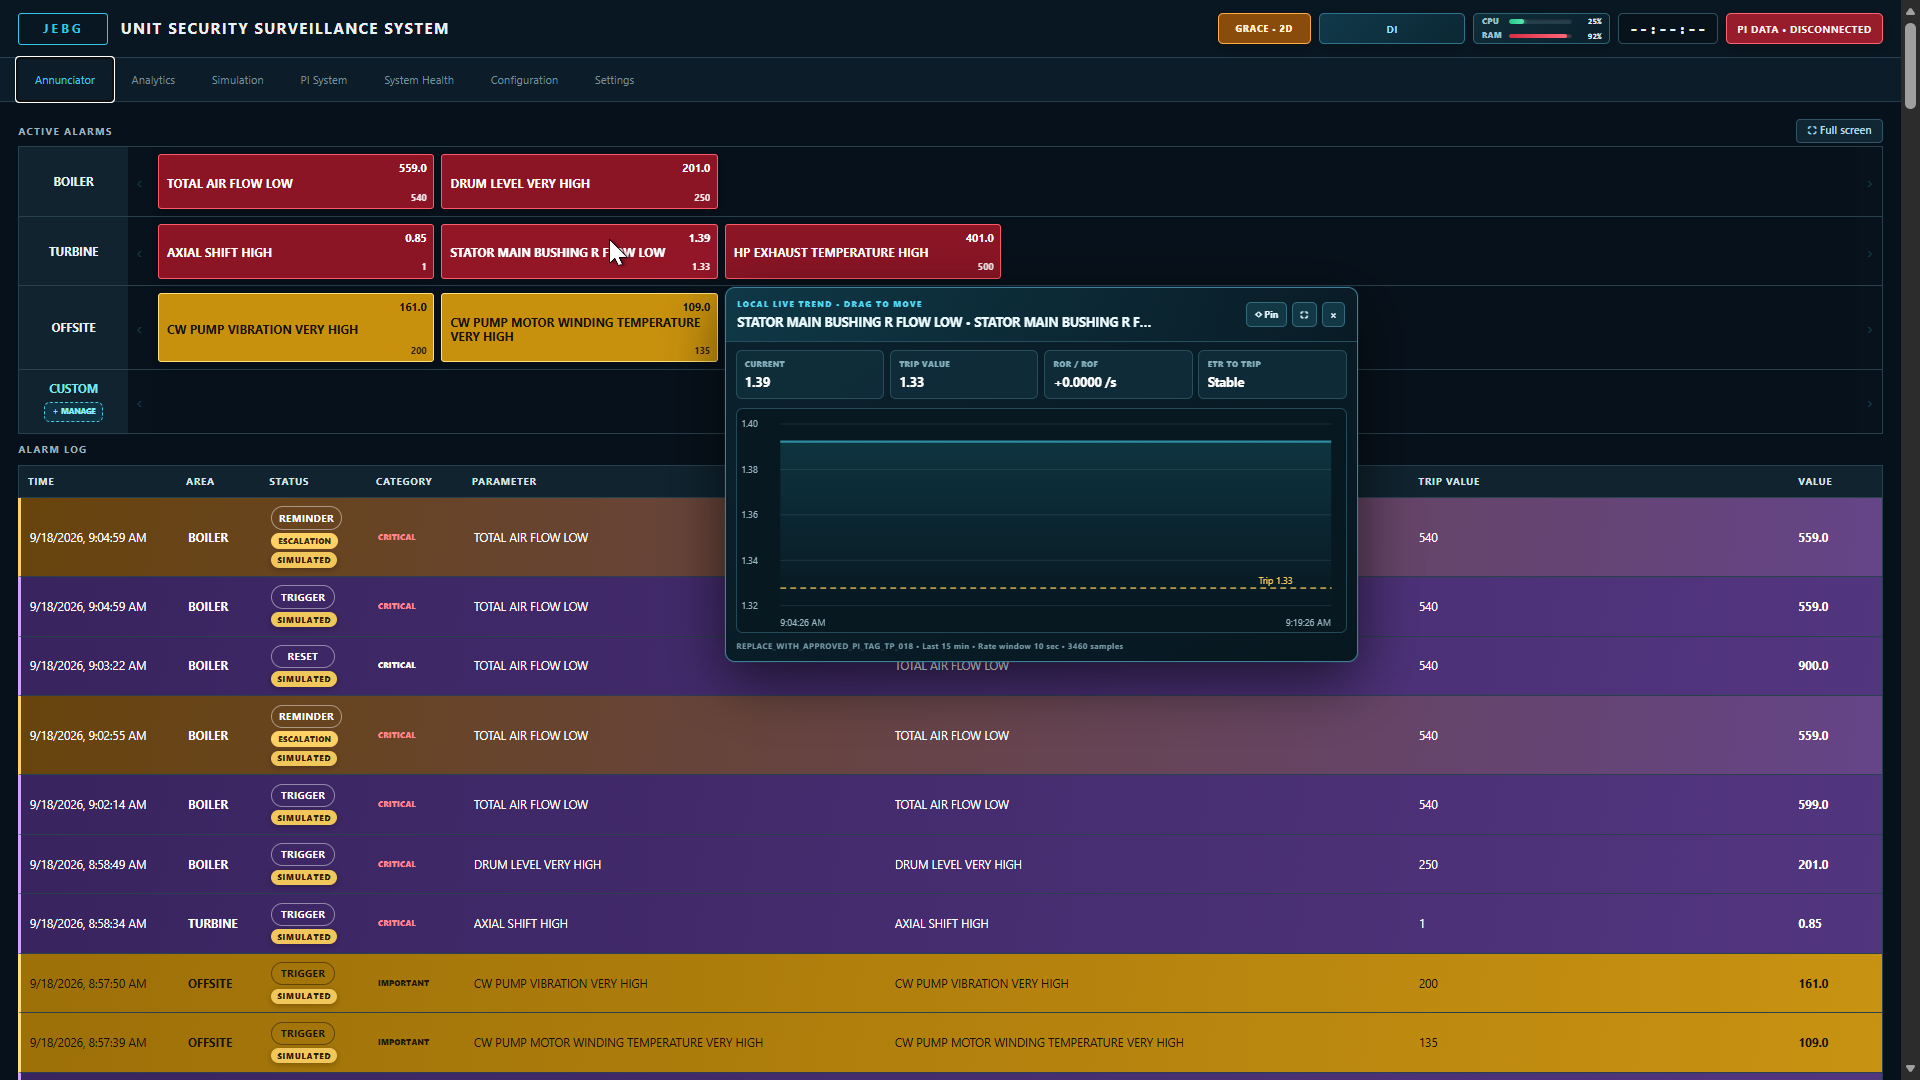Click the live trend popup title header
The image size is (1920, 1080).
coord(944,322)
